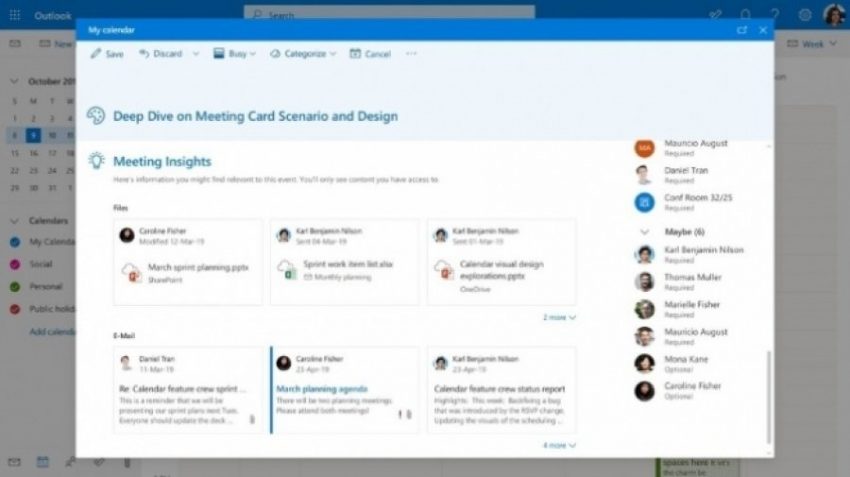Screen dimensions: 850x477
Task: Discard the event changes
Action: (x=160, y=54)
